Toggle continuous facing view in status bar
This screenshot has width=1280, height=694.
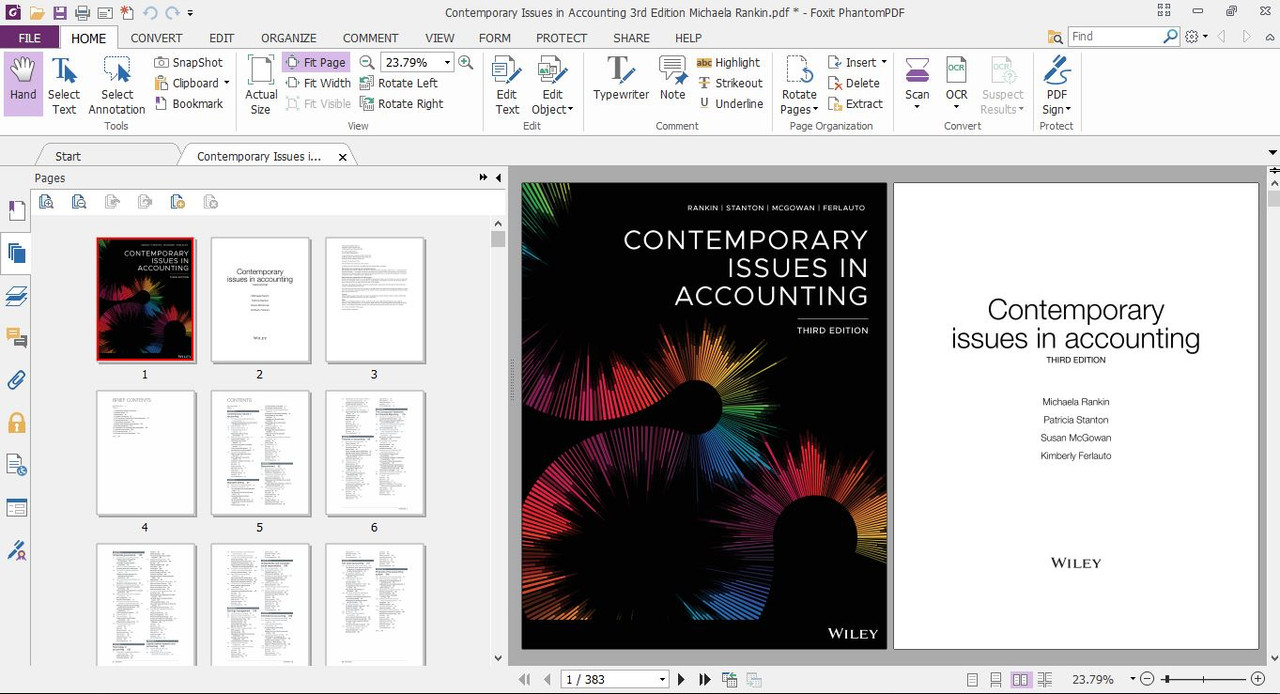pyautogui.click(x=1044, y=679)
